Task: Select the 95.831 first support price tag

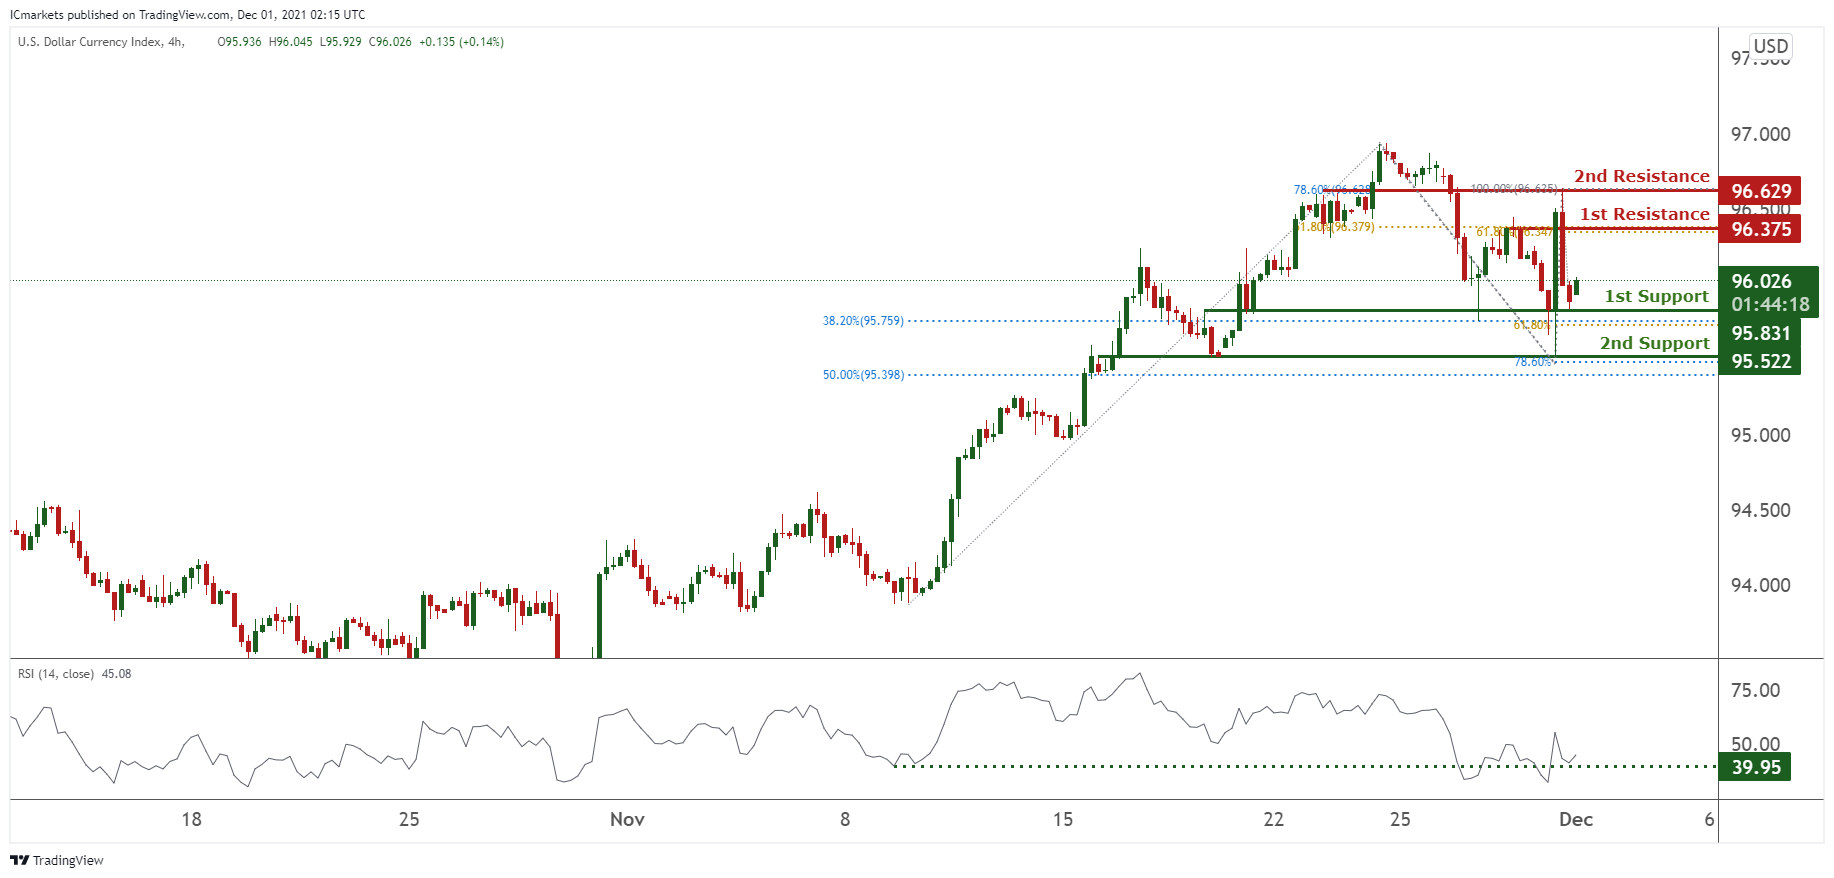Action: coord(1760,333)
